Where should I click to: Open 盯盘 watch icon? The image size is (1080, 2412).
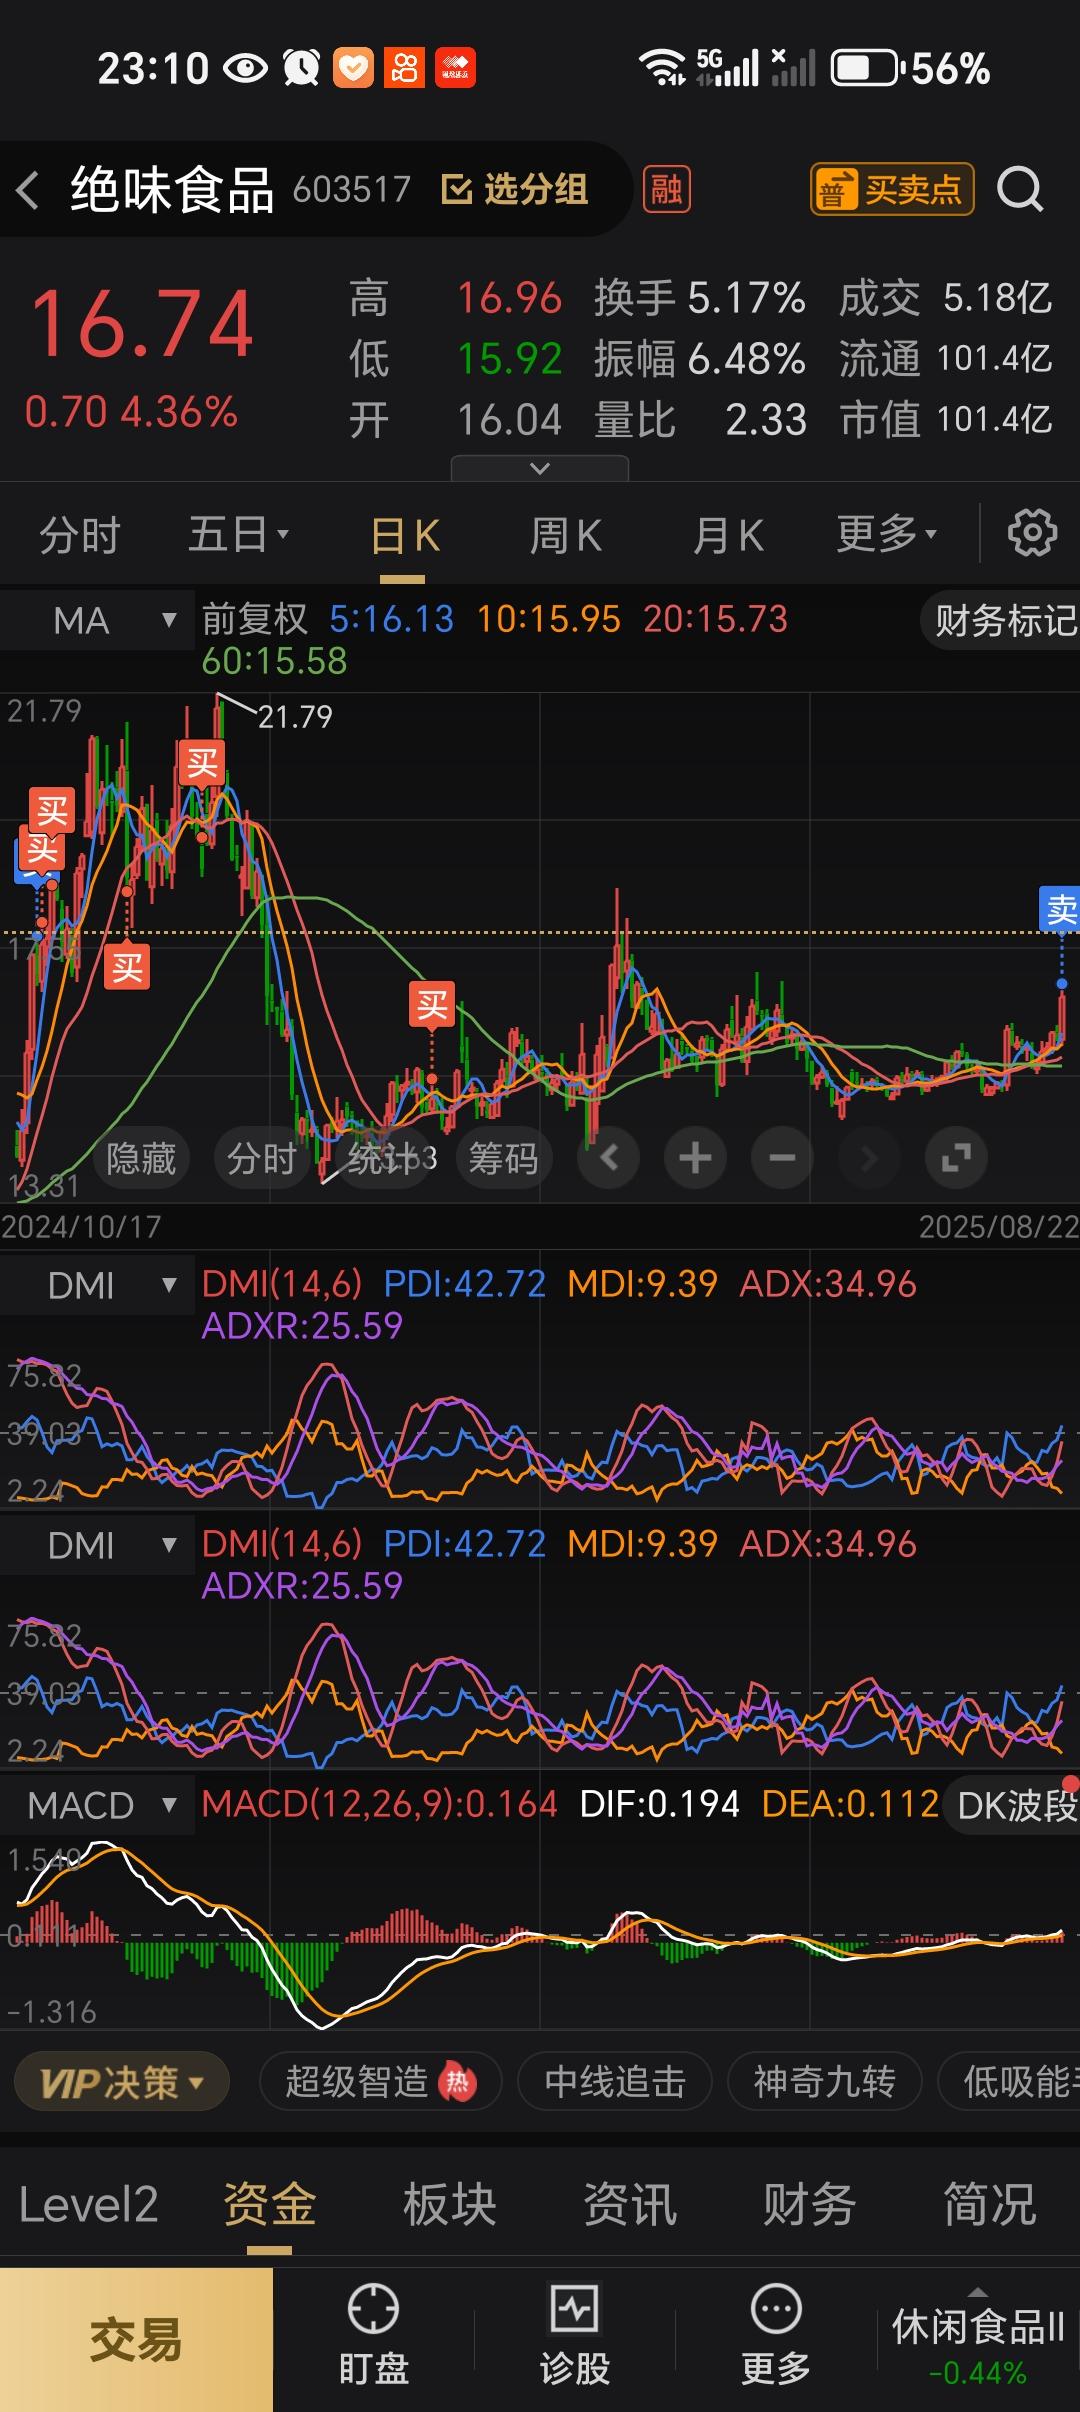point(373,2335)
